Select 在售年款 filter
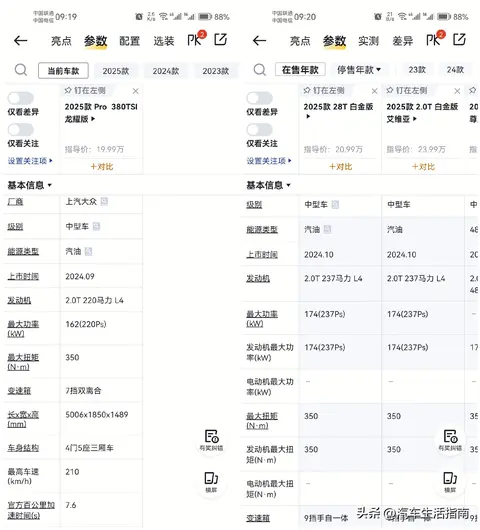This screenshot has width=480, height=530. (x=300, y=70)
